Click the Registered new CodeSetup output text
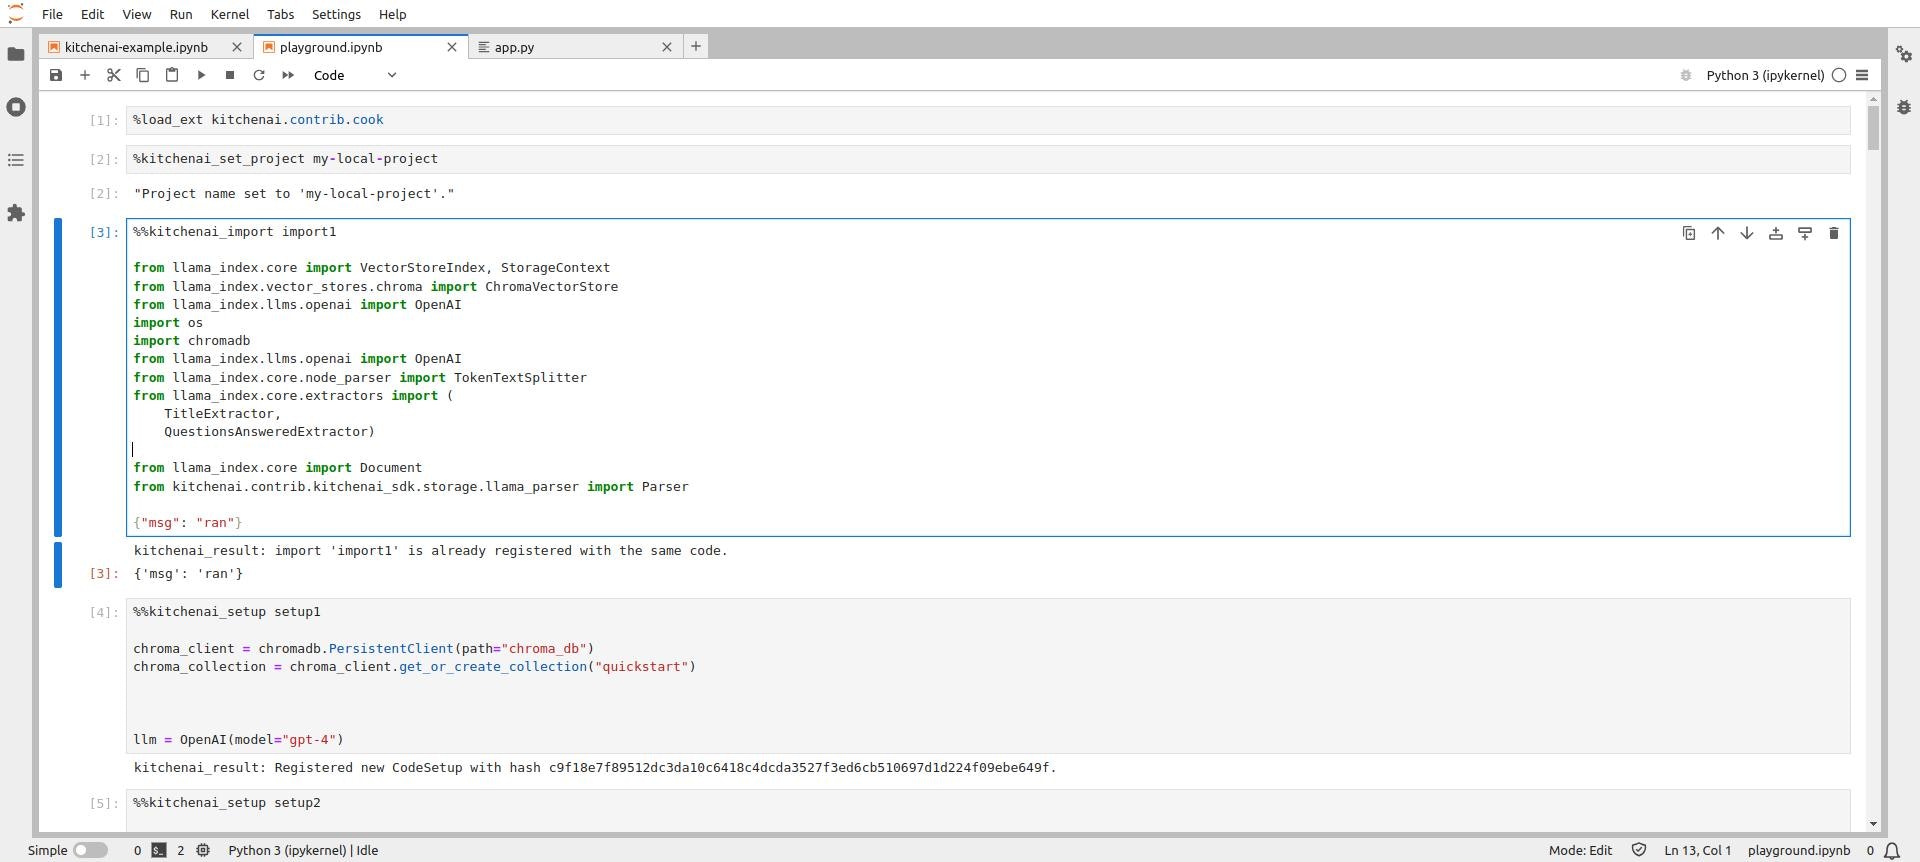Screen dimensions: 1920x862 (x=595, y=768)
